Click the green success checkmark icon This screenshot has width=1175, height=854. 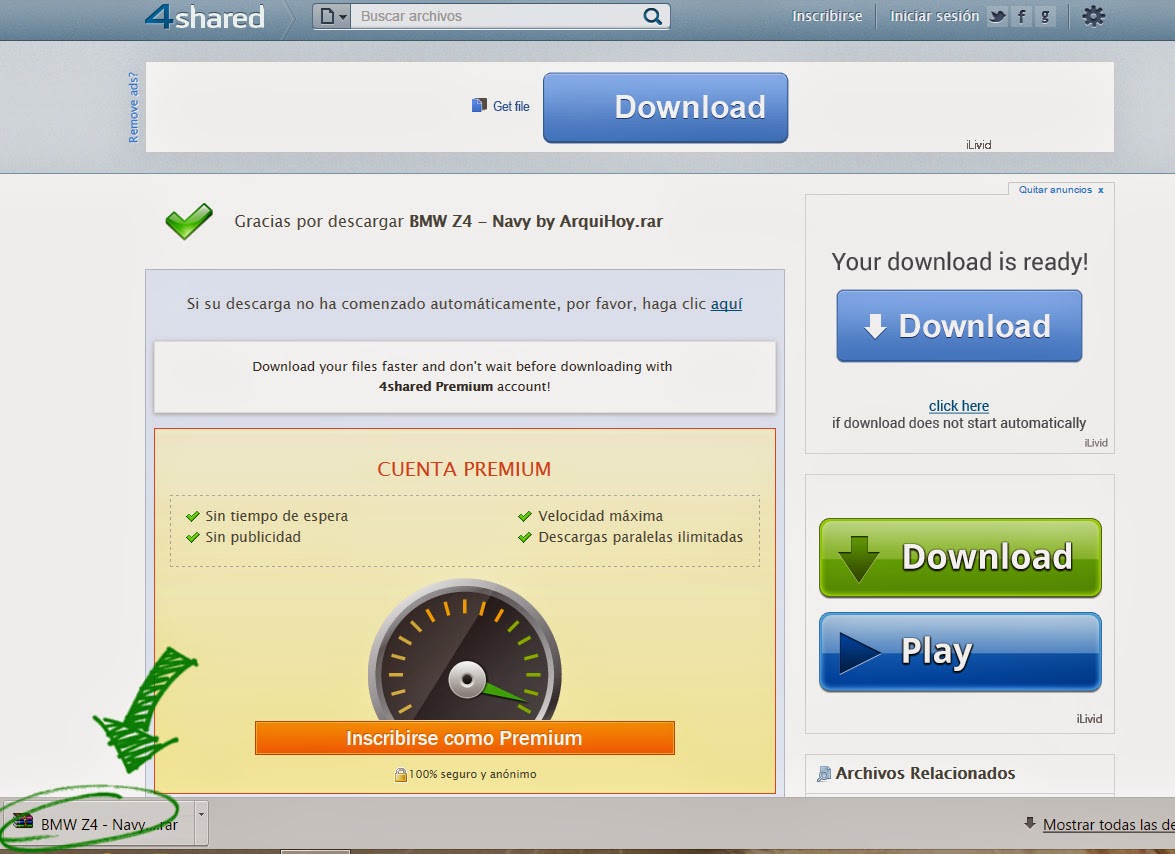189,220
